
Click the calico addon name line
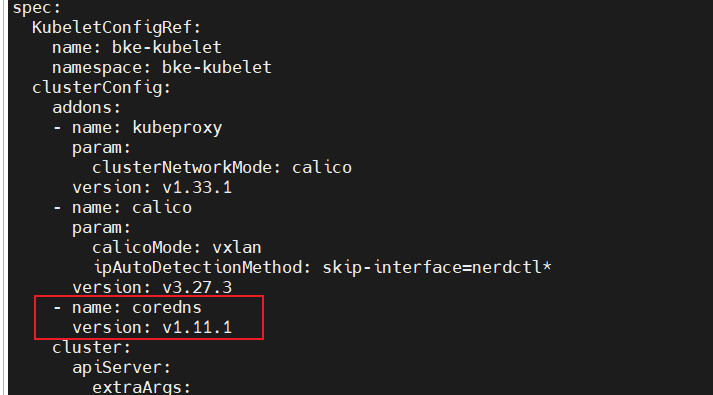pos(123,208)
